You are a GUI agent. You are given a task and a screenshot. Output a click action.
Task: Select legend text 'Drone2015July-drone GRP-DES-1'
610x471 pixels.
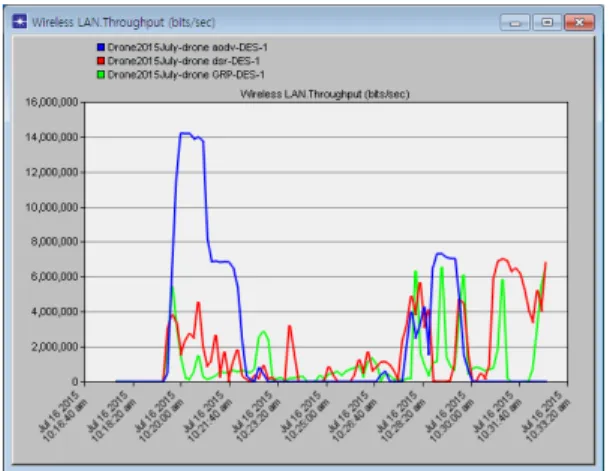[186, 75]
